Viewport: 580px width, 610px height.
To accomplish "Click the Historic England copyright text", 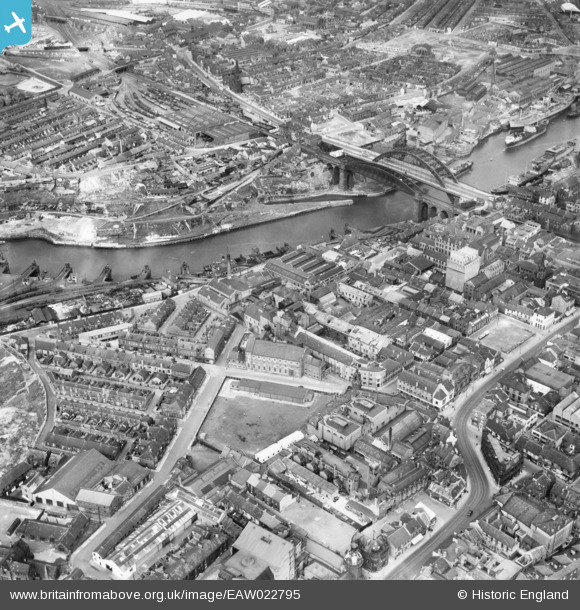I will (513, 595).
